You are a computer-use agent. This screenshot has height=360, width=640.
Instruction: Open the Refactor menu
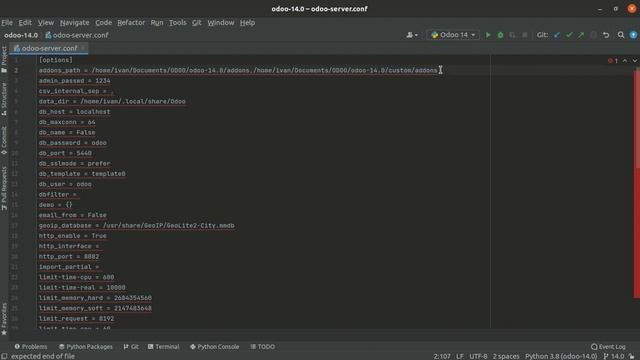(131, 22)
